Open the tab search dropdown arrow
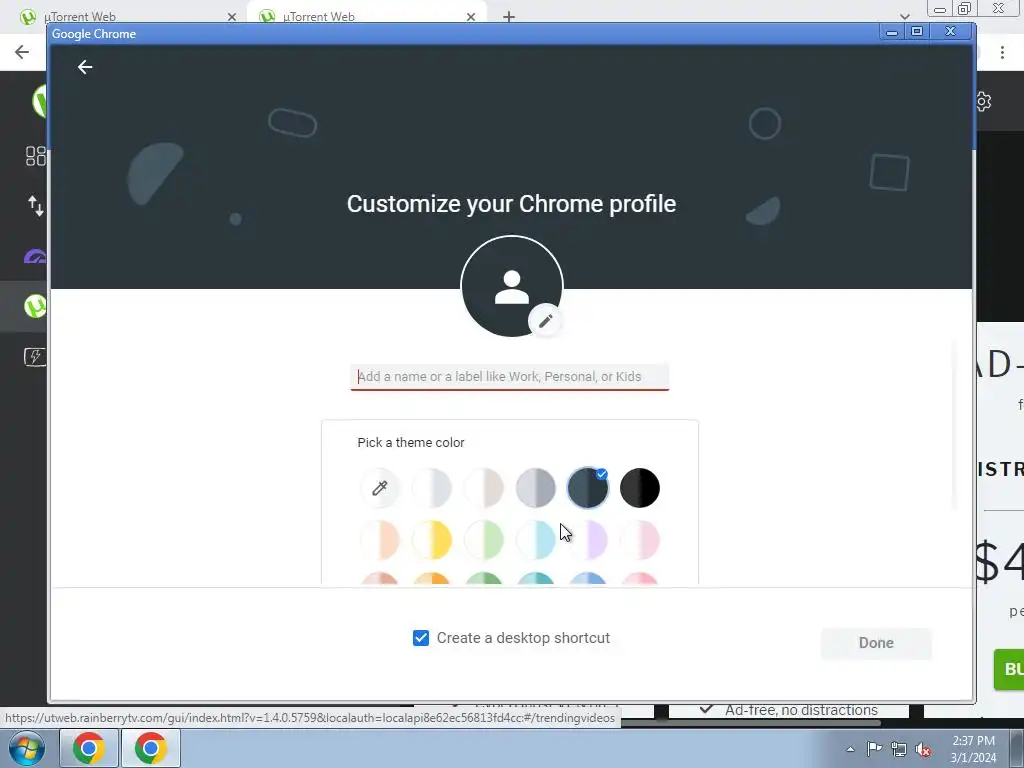 pyautogui.click(x=904, y=17)
